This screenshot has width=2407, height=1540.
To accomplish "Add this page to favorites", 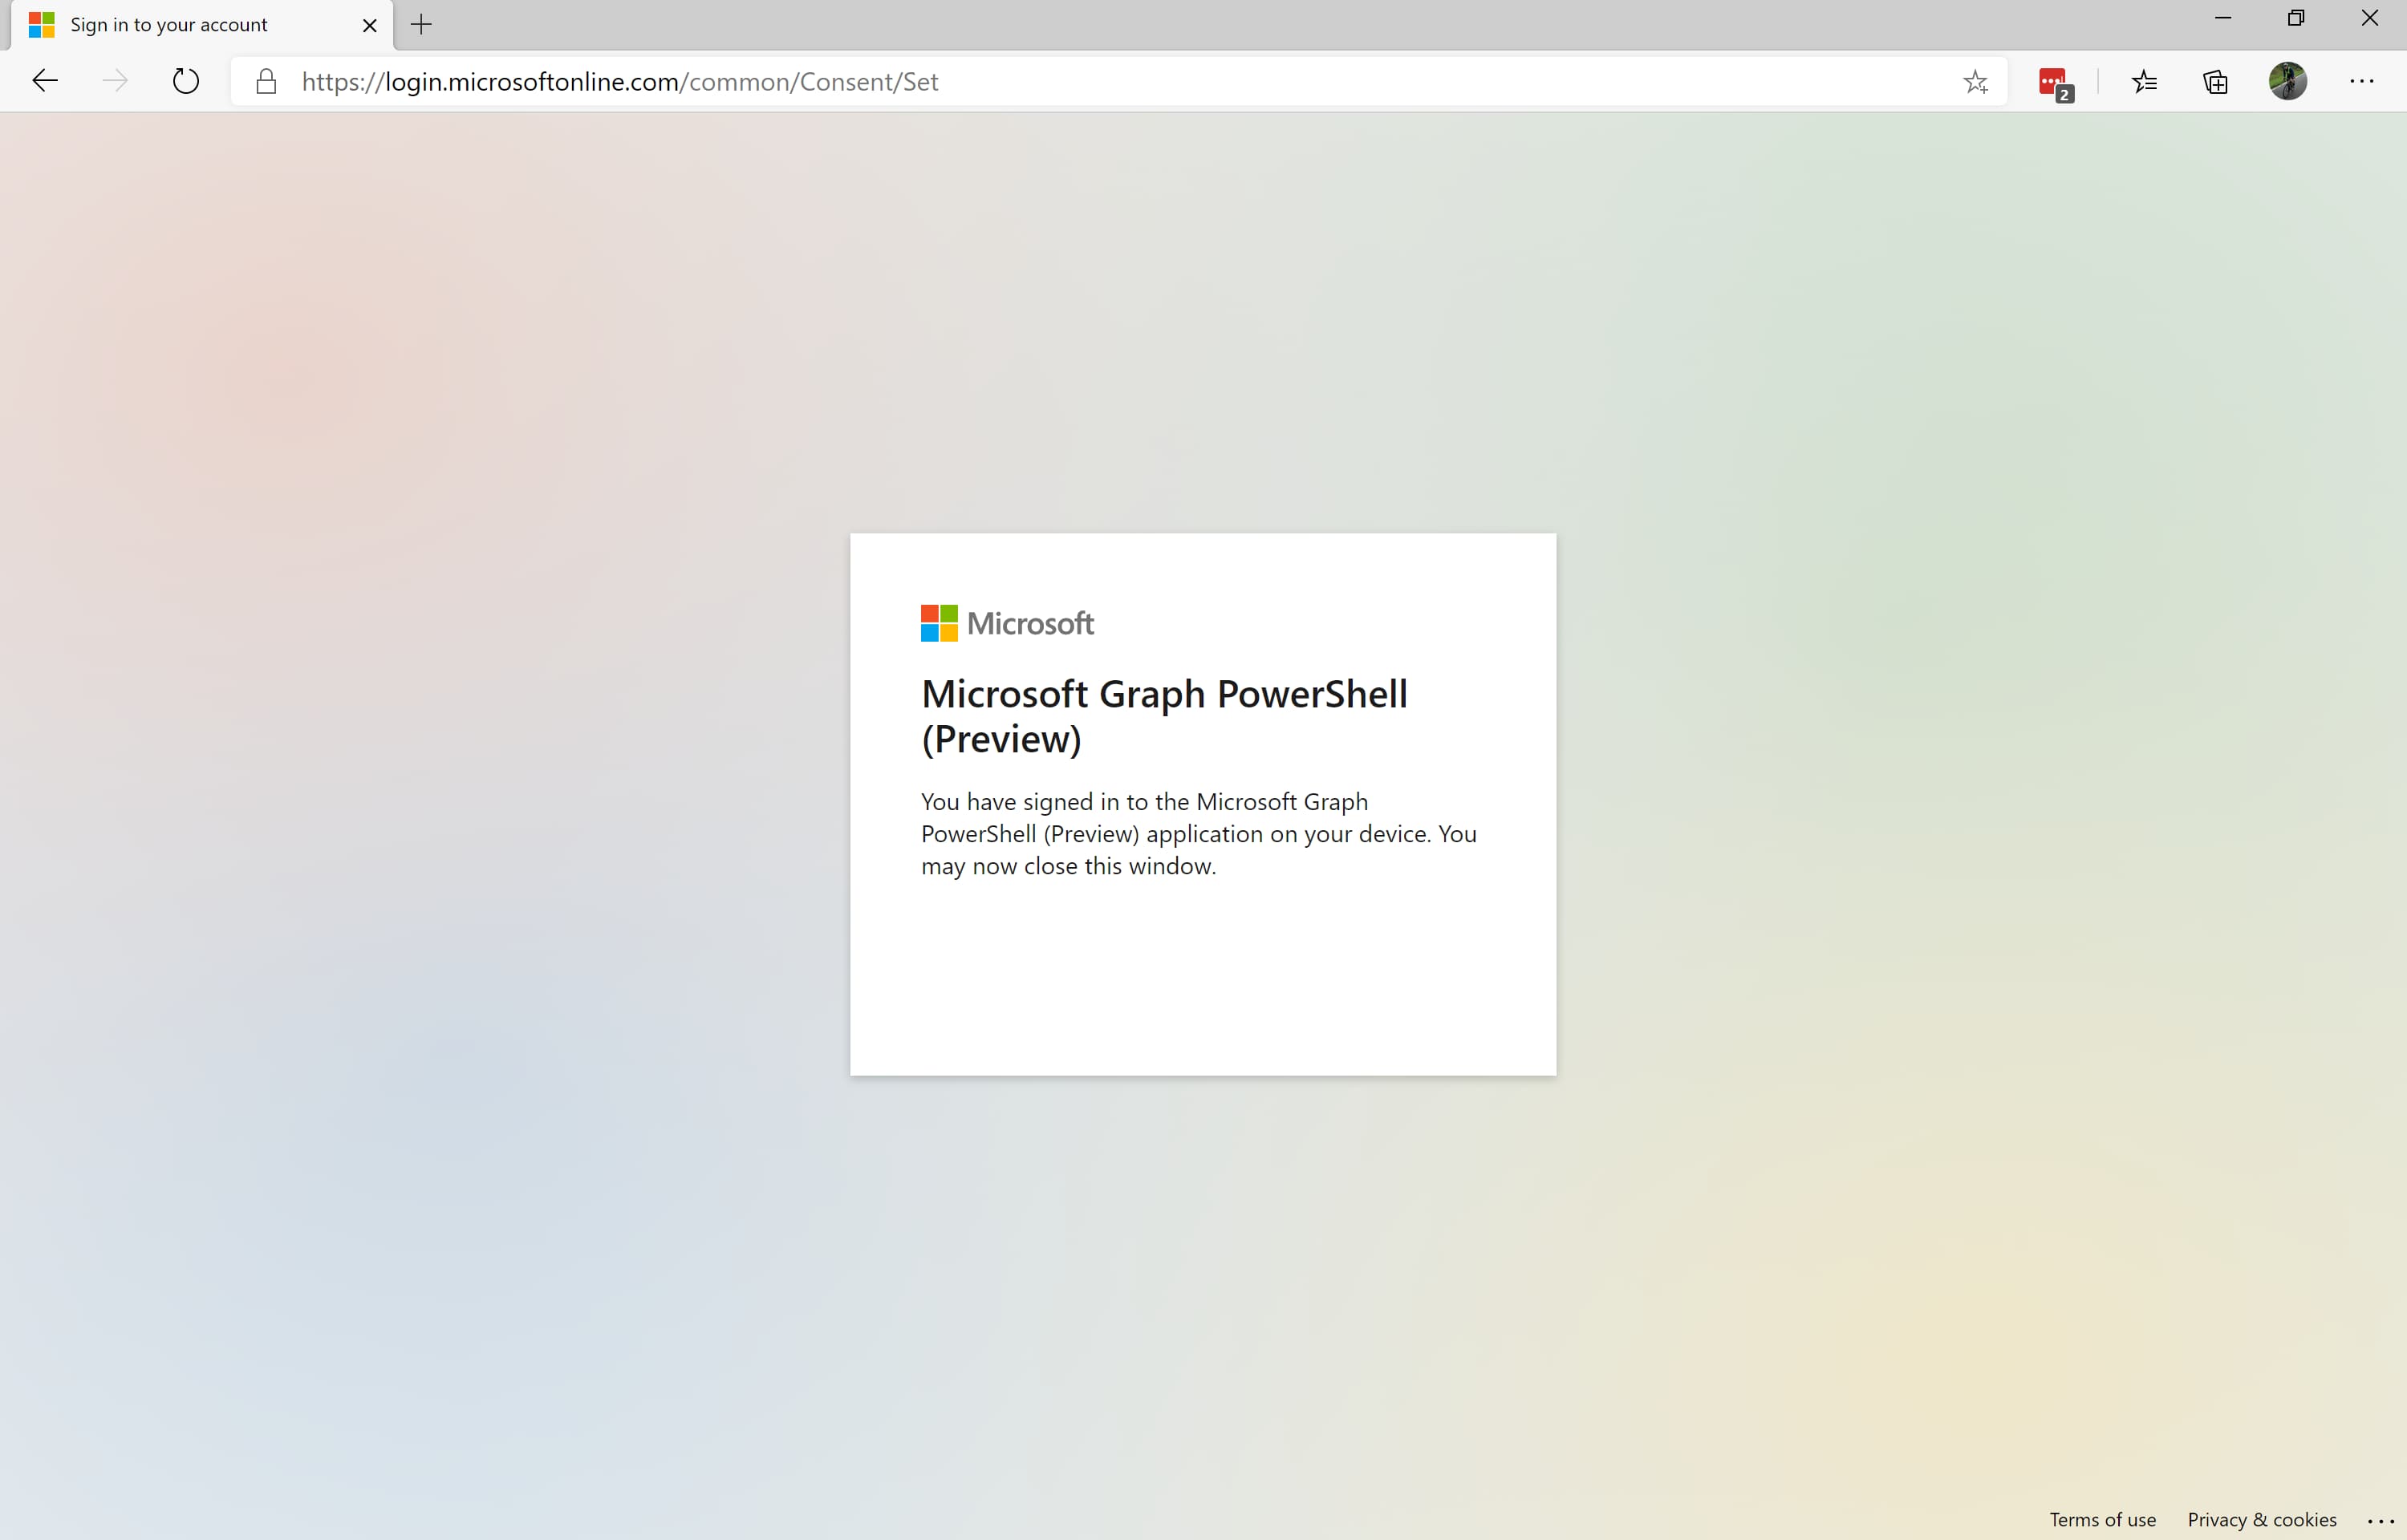I will 1975,82.
